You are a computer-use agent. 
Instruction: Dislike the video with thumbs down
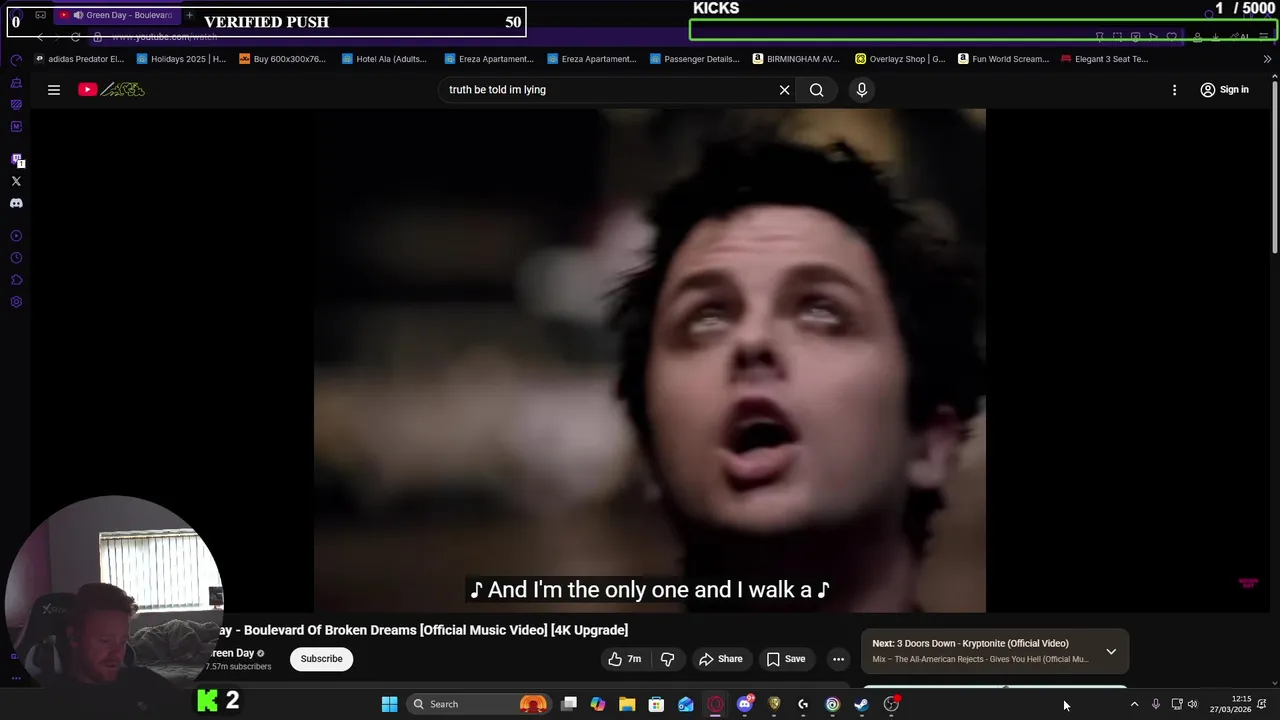[668, 659]
